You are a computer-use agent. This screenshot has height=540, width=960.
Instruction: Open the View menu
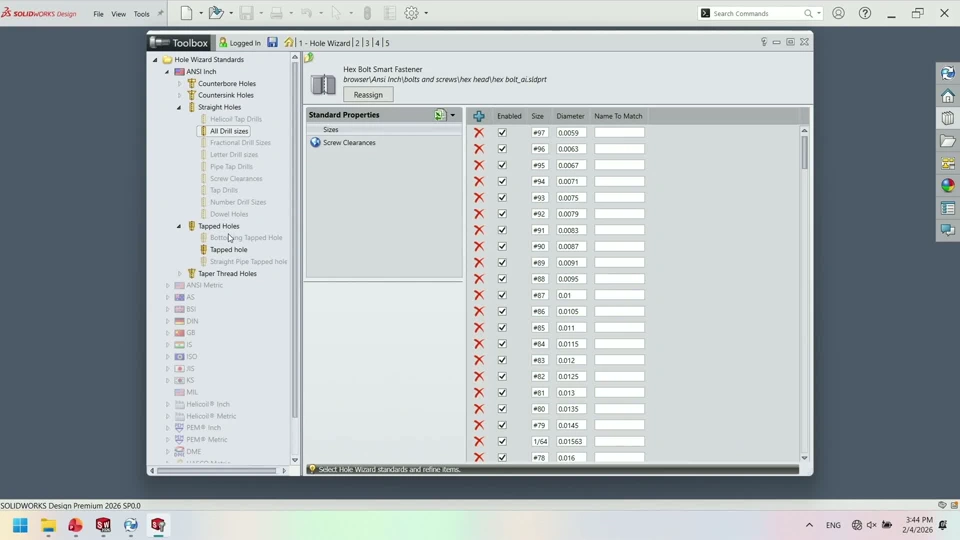click(119, 13)
